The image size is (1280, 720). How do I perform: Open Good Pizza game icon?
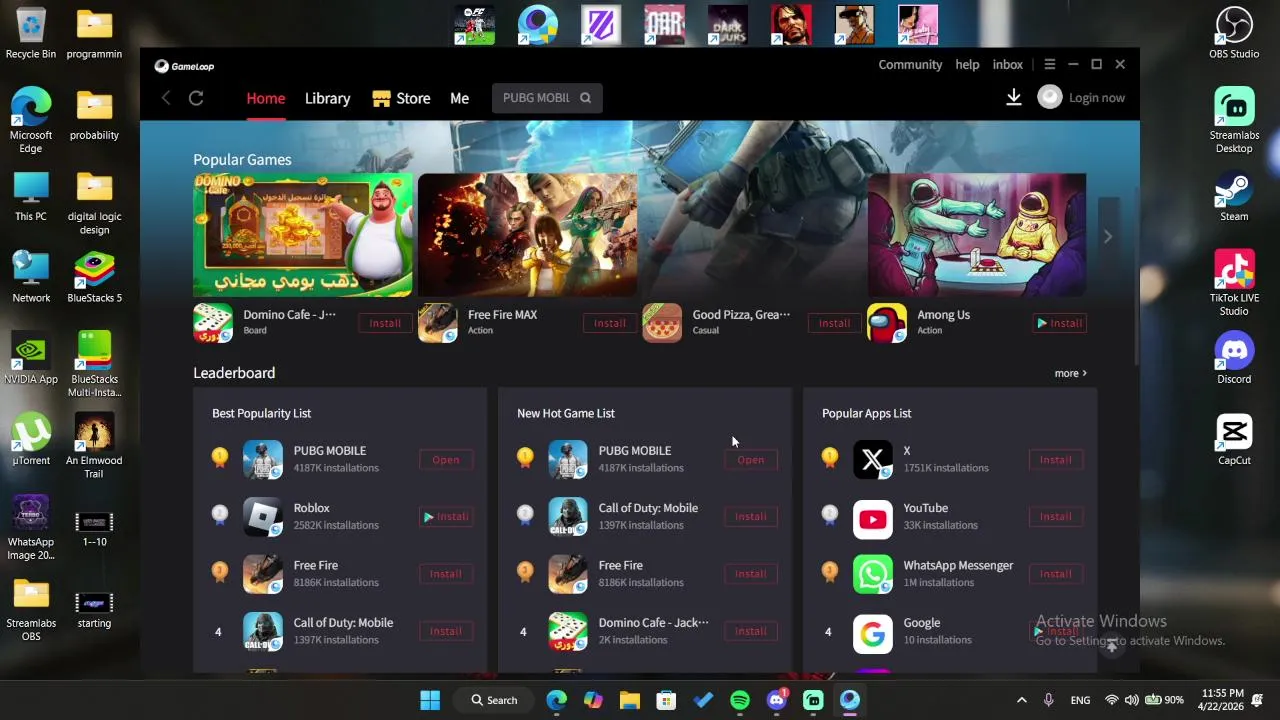(662, 323)
